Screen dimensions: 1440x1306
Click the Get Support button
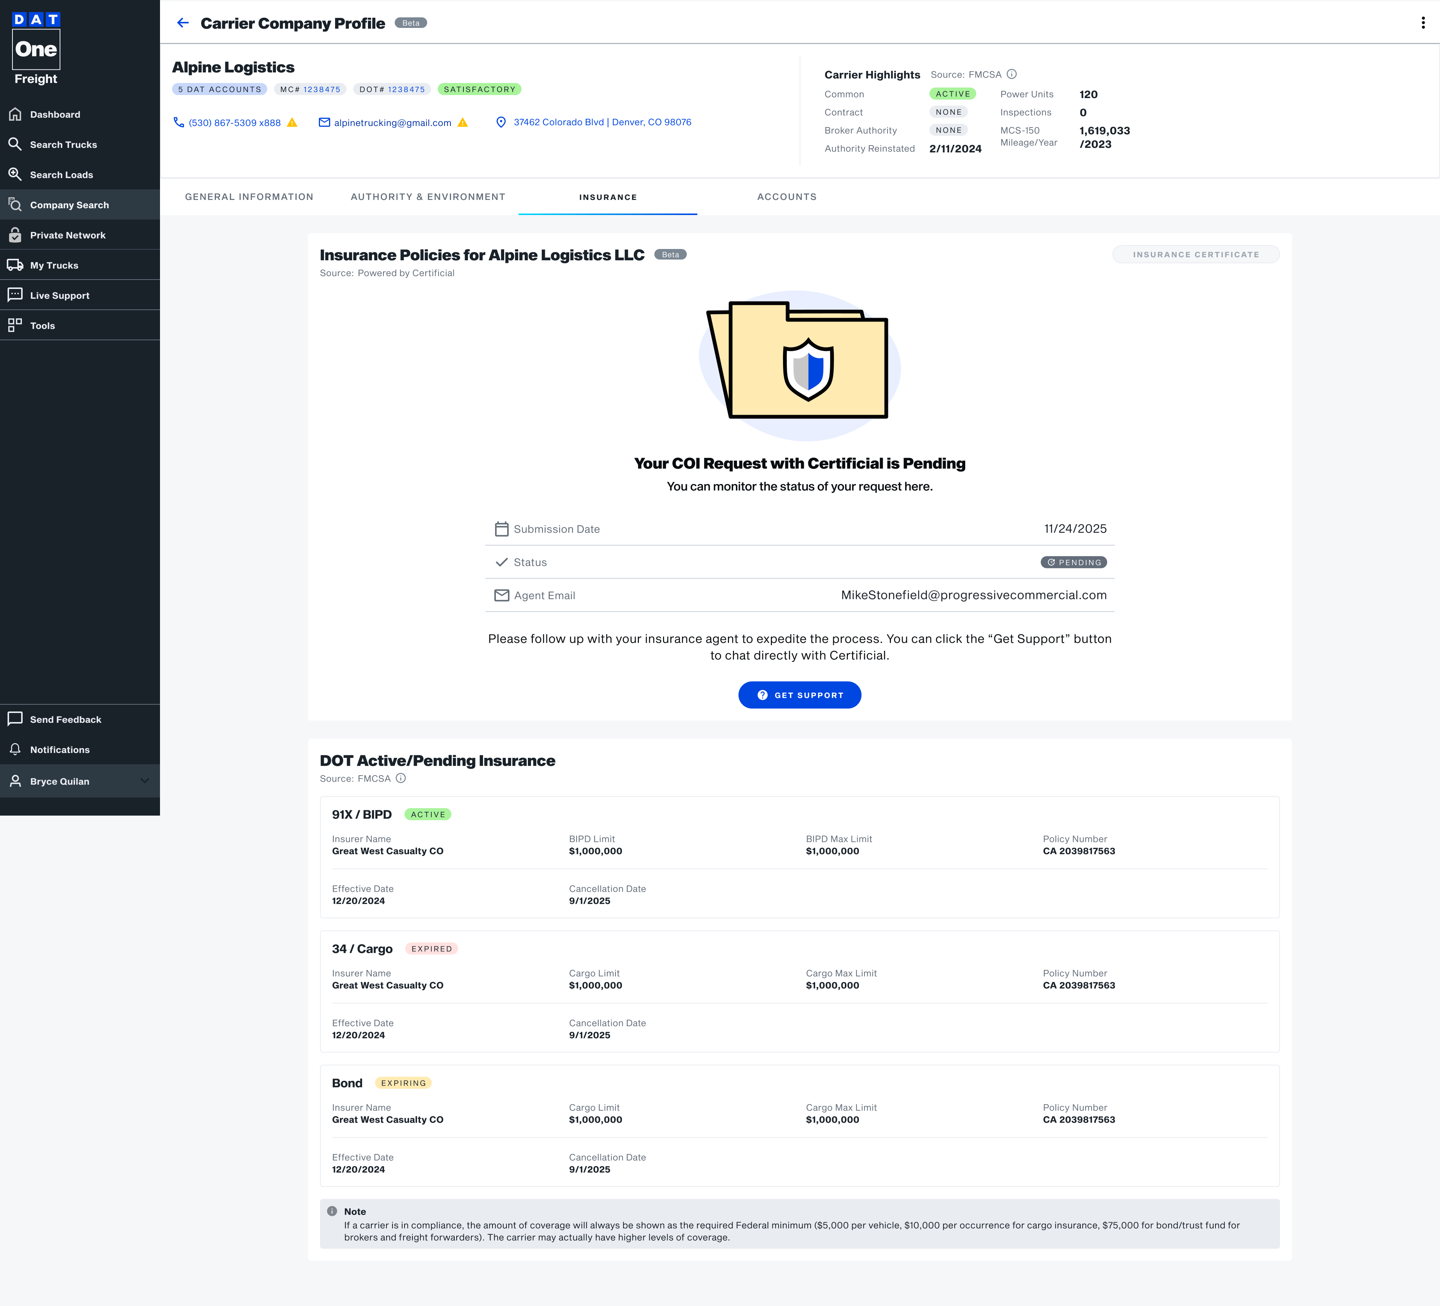(799, 695)
